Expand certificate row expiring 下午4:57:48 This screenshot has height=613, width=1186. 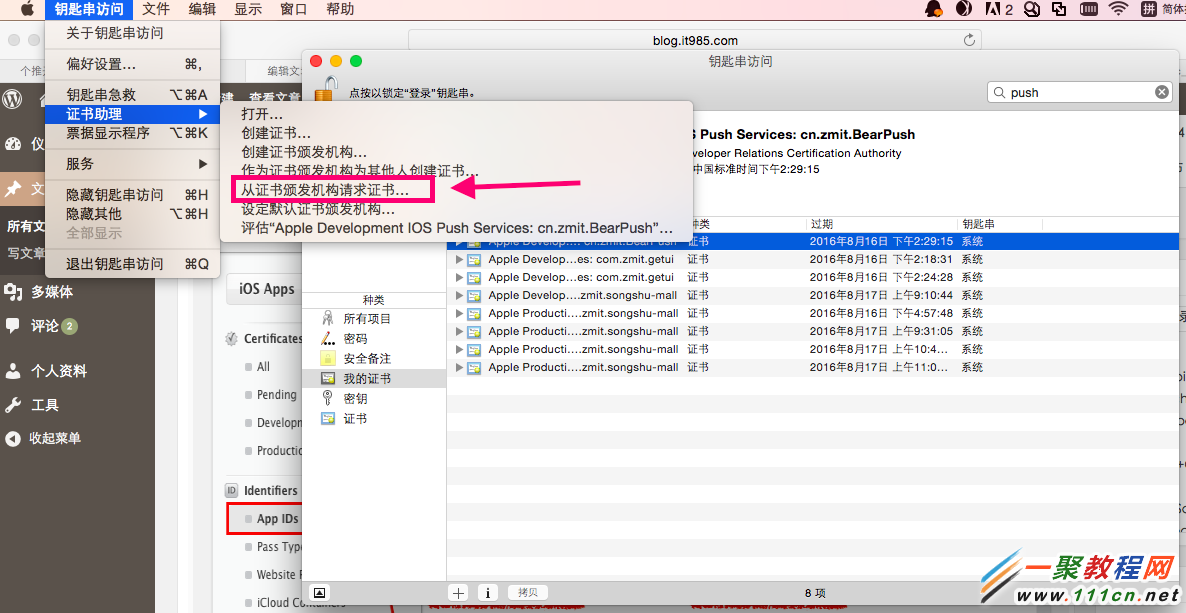[458, 313]
